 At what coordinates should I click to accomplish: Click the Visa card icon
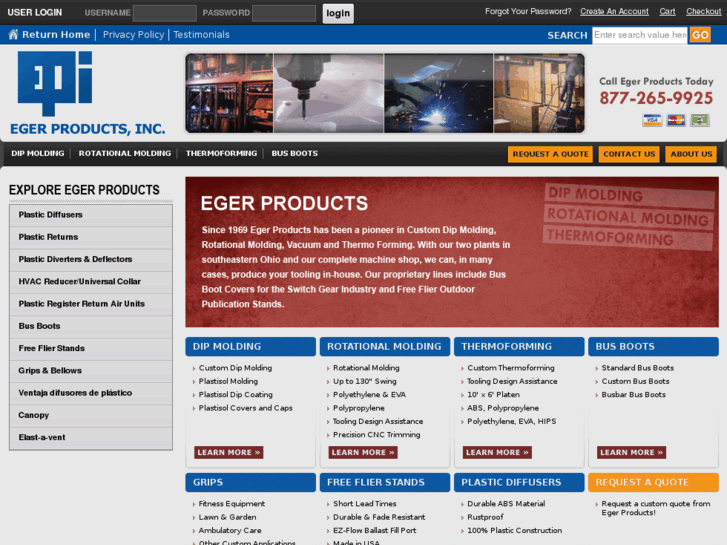pyautogui.click(x=652, y=120)
